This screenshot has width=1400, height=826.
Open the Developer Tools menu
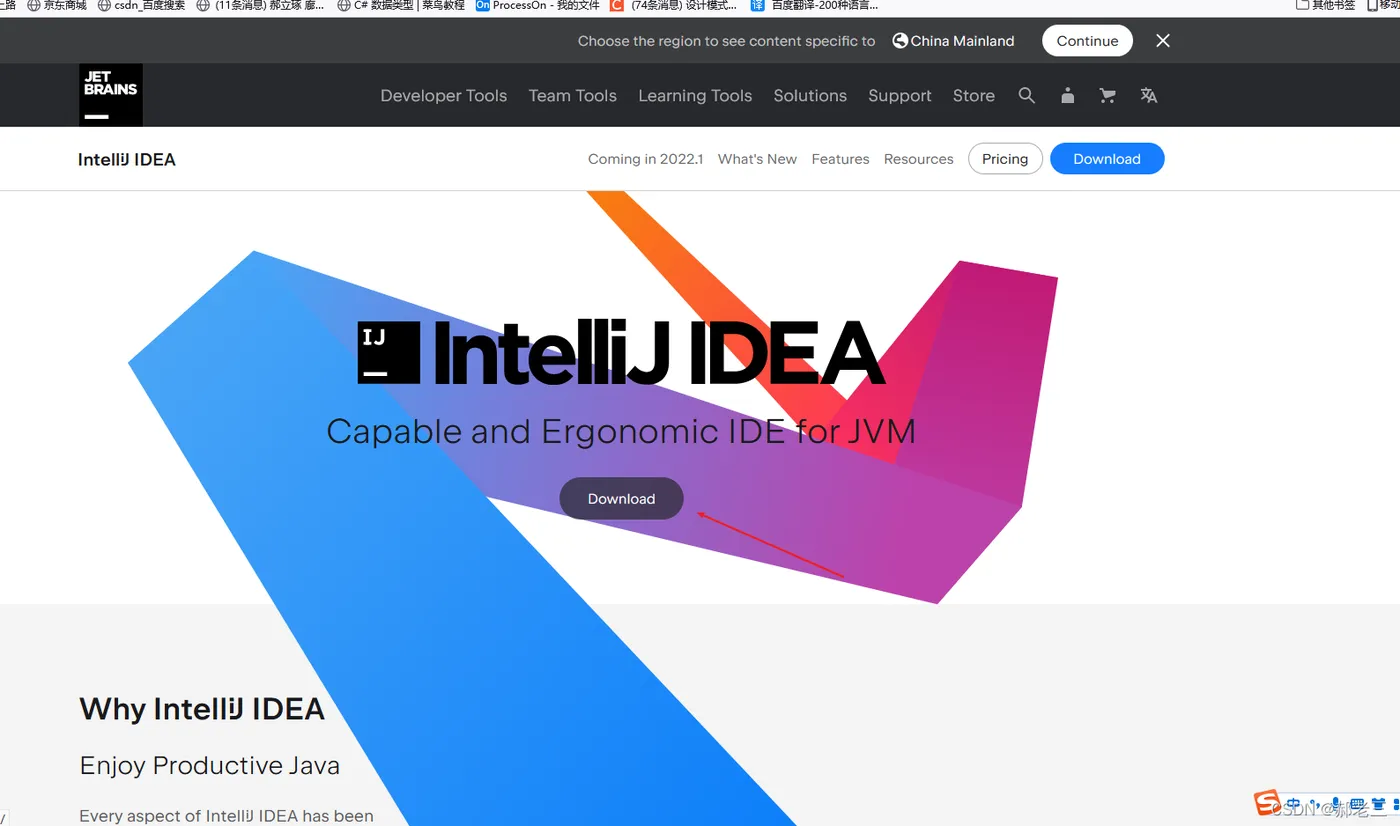444,96
